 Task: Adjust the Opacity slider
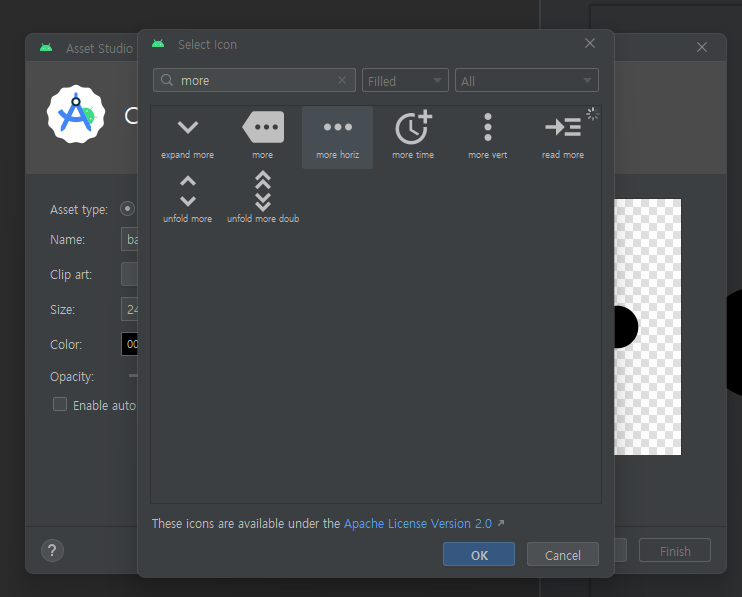tap(133, 376)
